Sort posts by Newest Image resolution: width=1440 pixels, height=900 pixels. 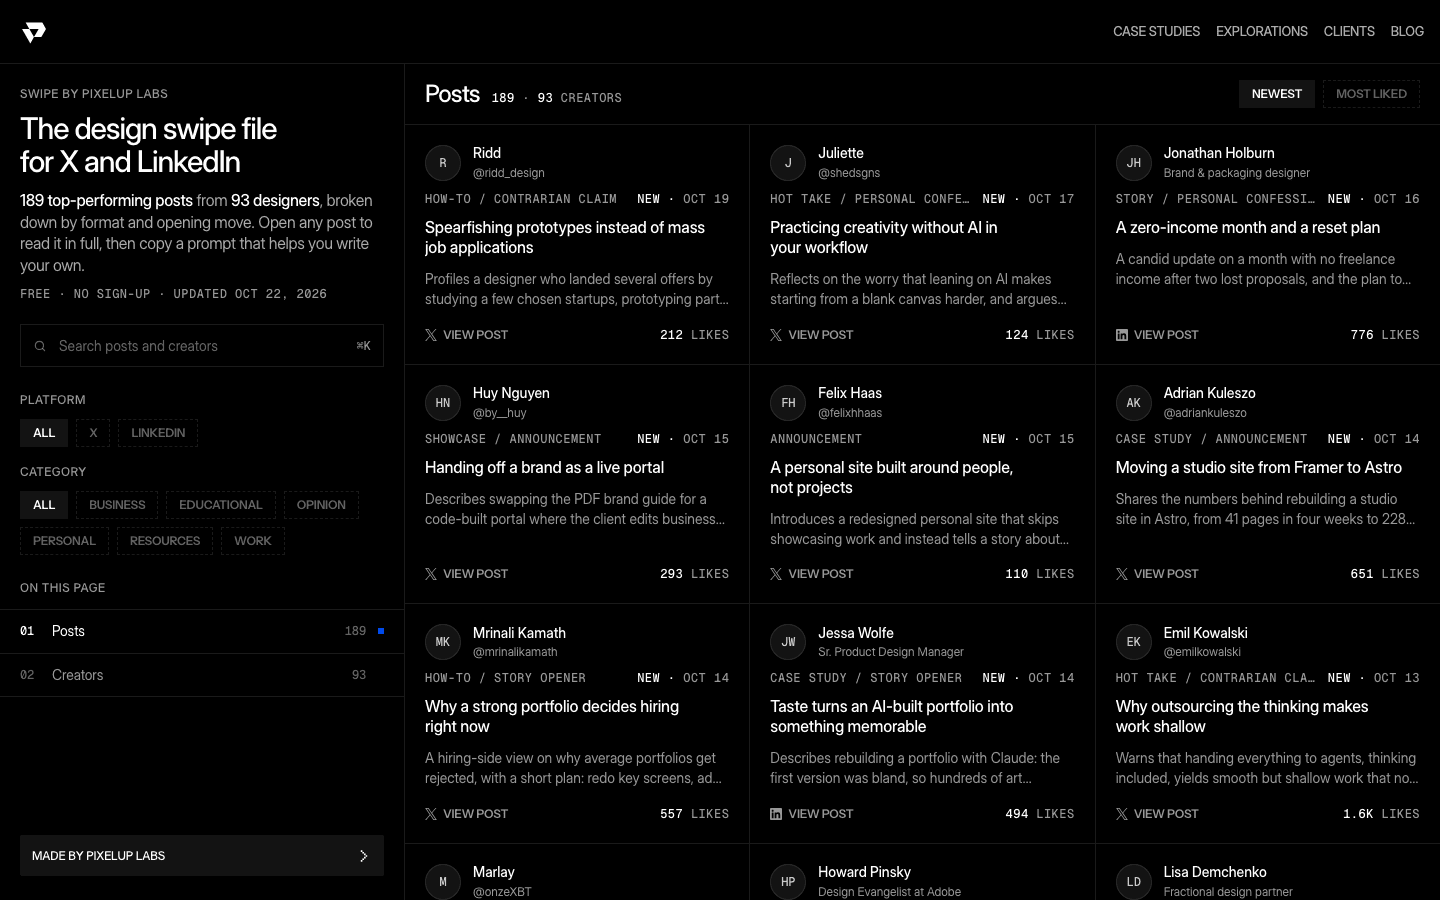point(1277,94)
